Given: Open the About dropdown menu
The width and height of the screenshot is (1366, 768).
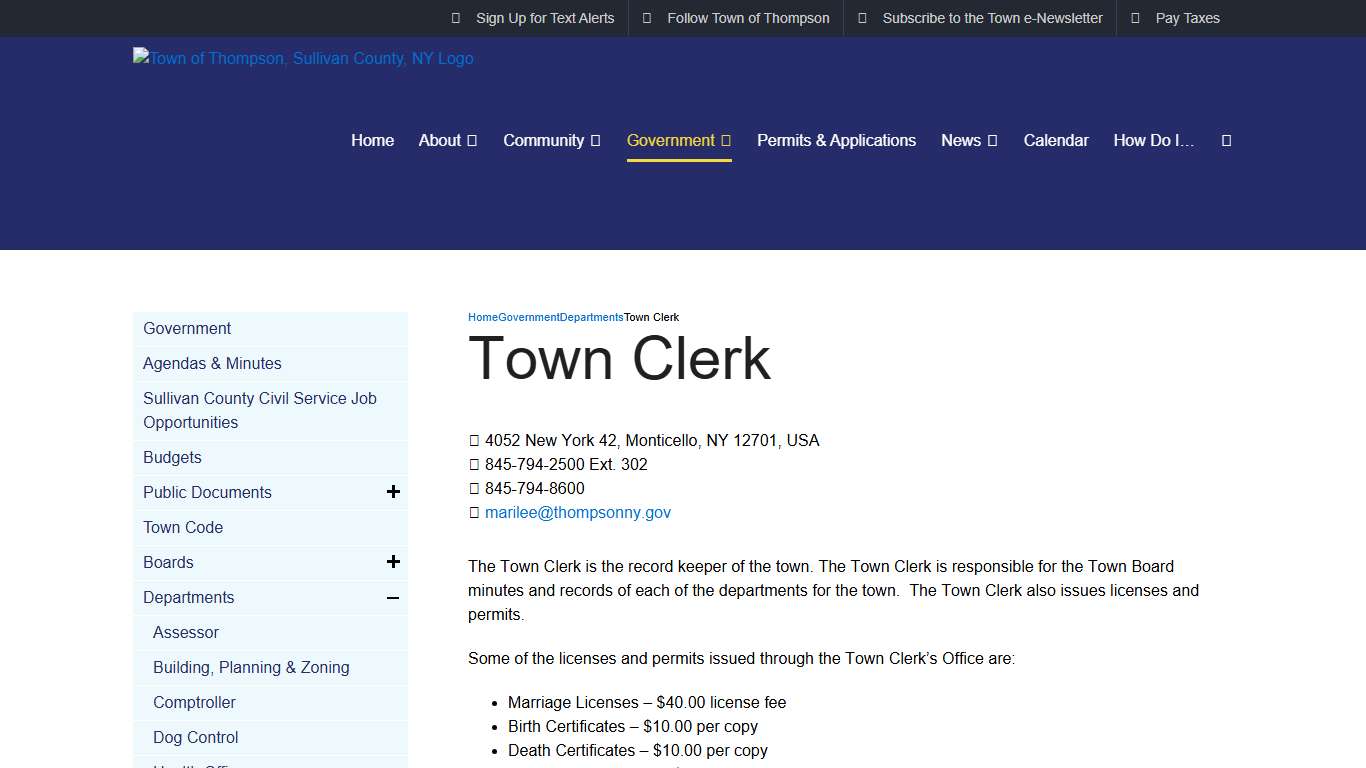Looking at the screenshot, I should pos(441,140).
